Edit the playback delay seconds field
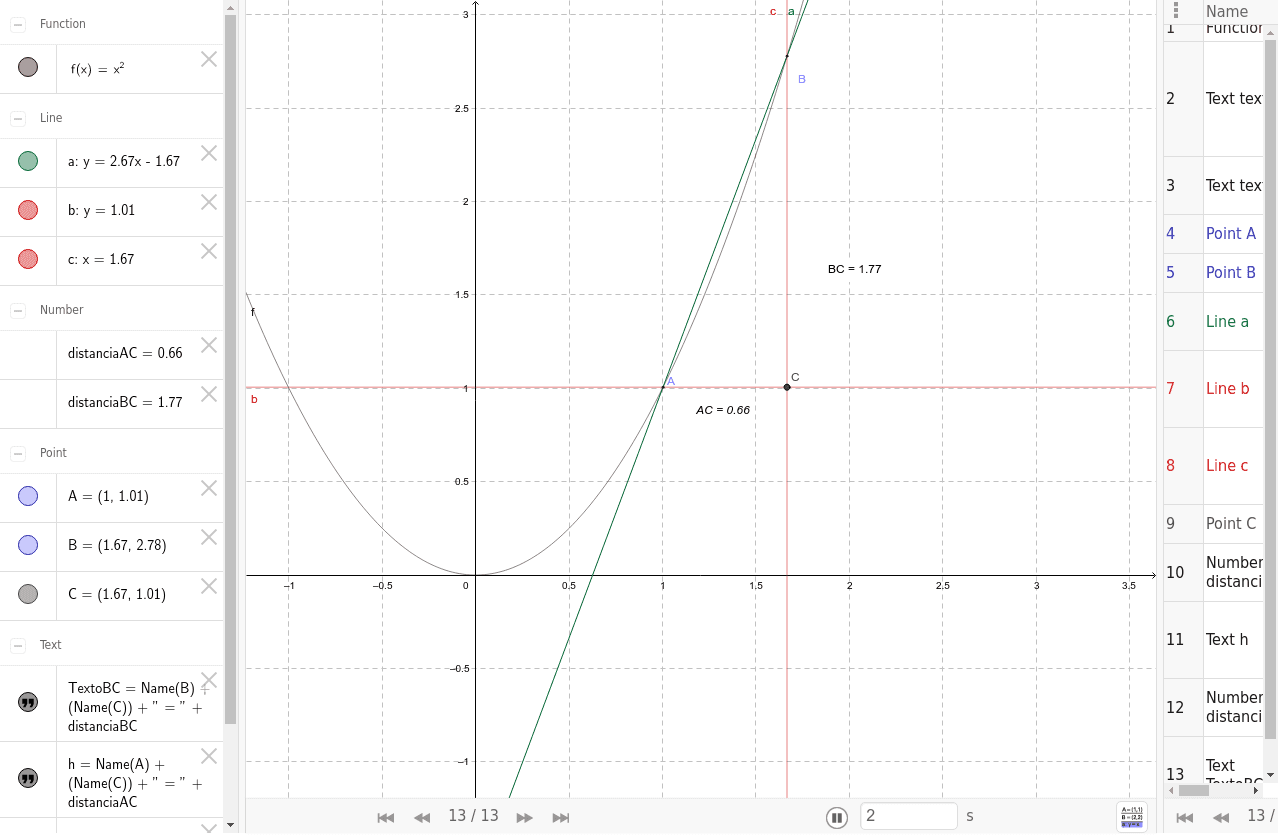Viewport: 1280px width, 835px height. (x=909, y=816)
